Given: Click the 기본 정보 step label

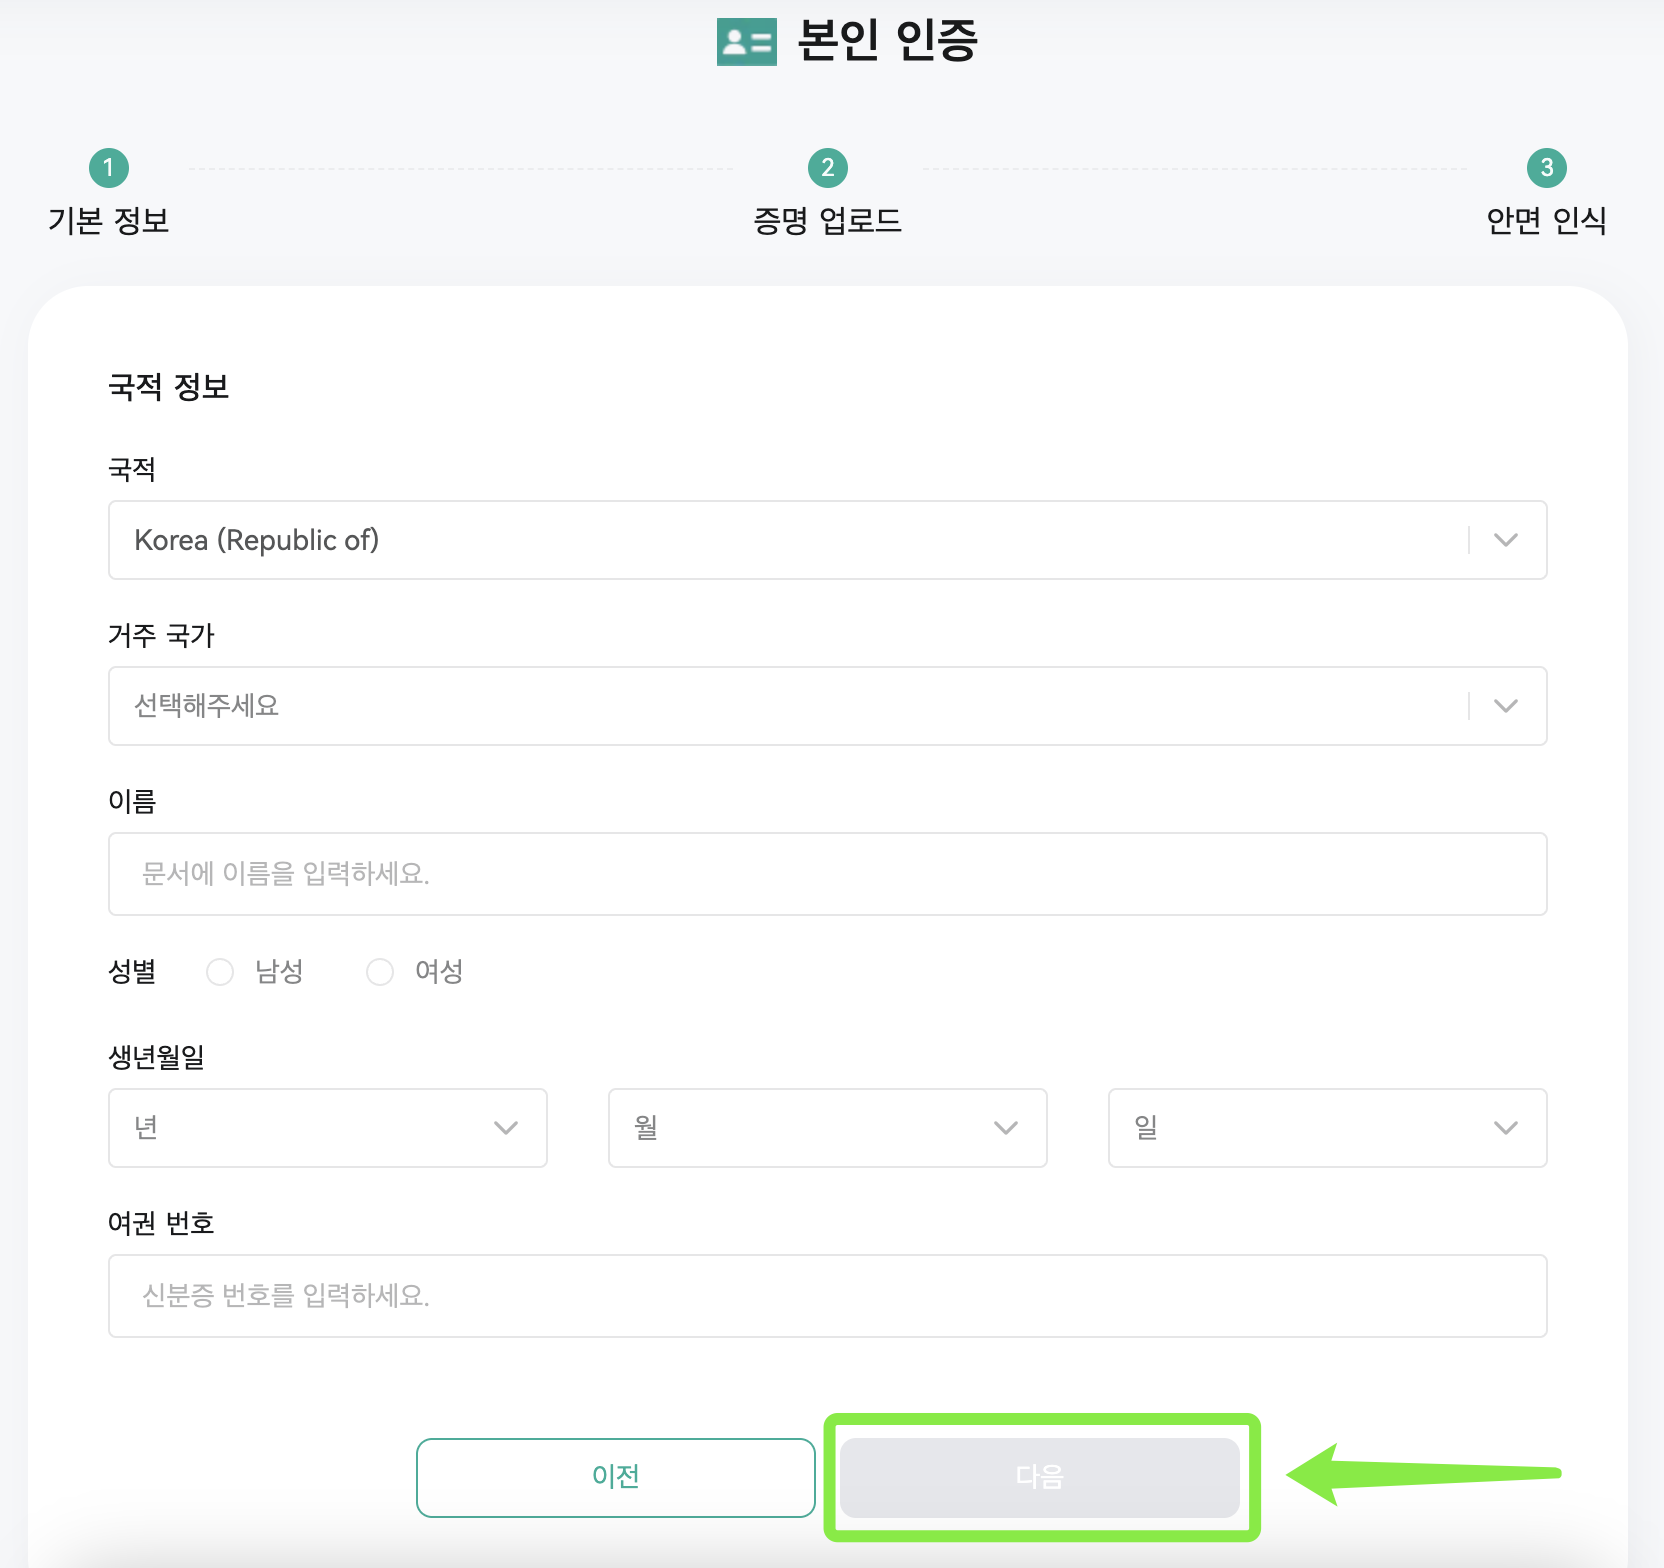Looking at the screenshot, I should [x=109, y=221].
